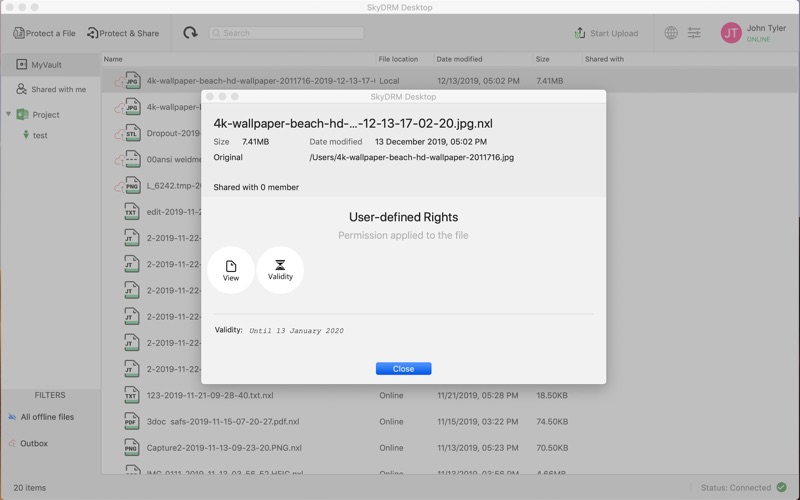Open the preferences sliders icon
The height and width of the screenshot is (500, 800).
click(x=694, y=33)
